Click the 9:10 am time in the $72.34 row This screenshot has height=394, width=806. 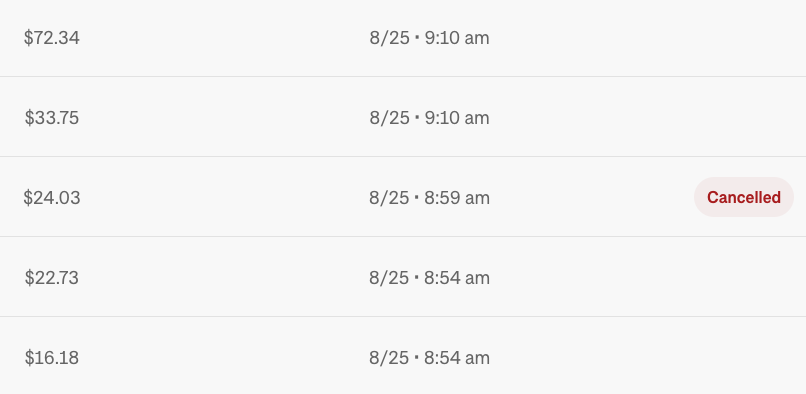coord(457,38)
